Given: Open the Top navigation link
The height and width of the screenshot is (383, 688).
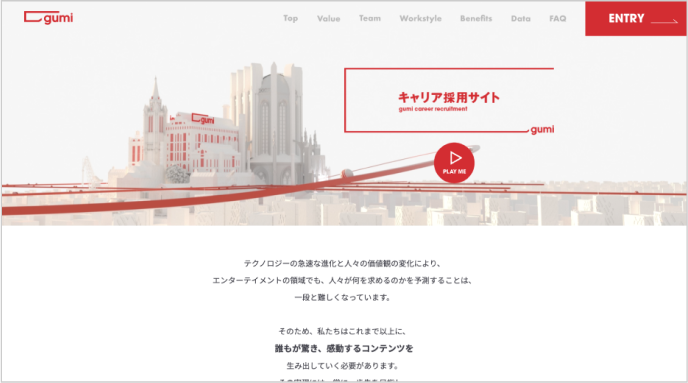Looking at the screenshot, I should tap(290, 18).
